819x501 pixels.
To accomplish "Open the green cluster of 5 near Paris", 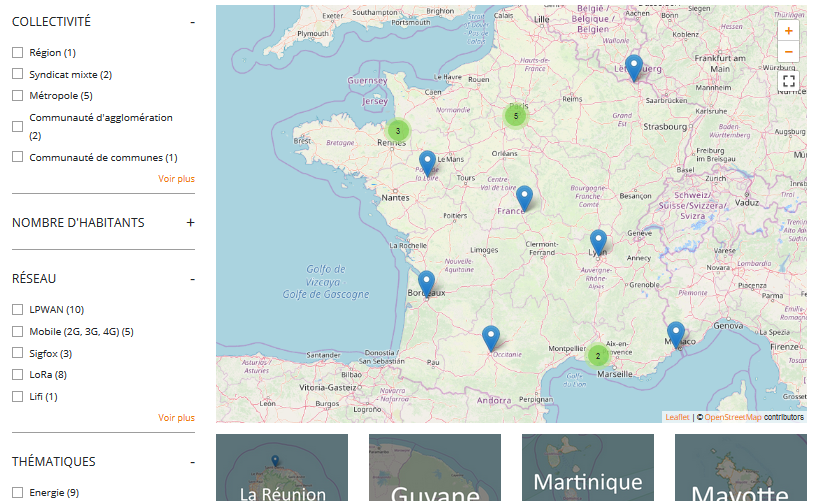I will (x=516, y=117).
